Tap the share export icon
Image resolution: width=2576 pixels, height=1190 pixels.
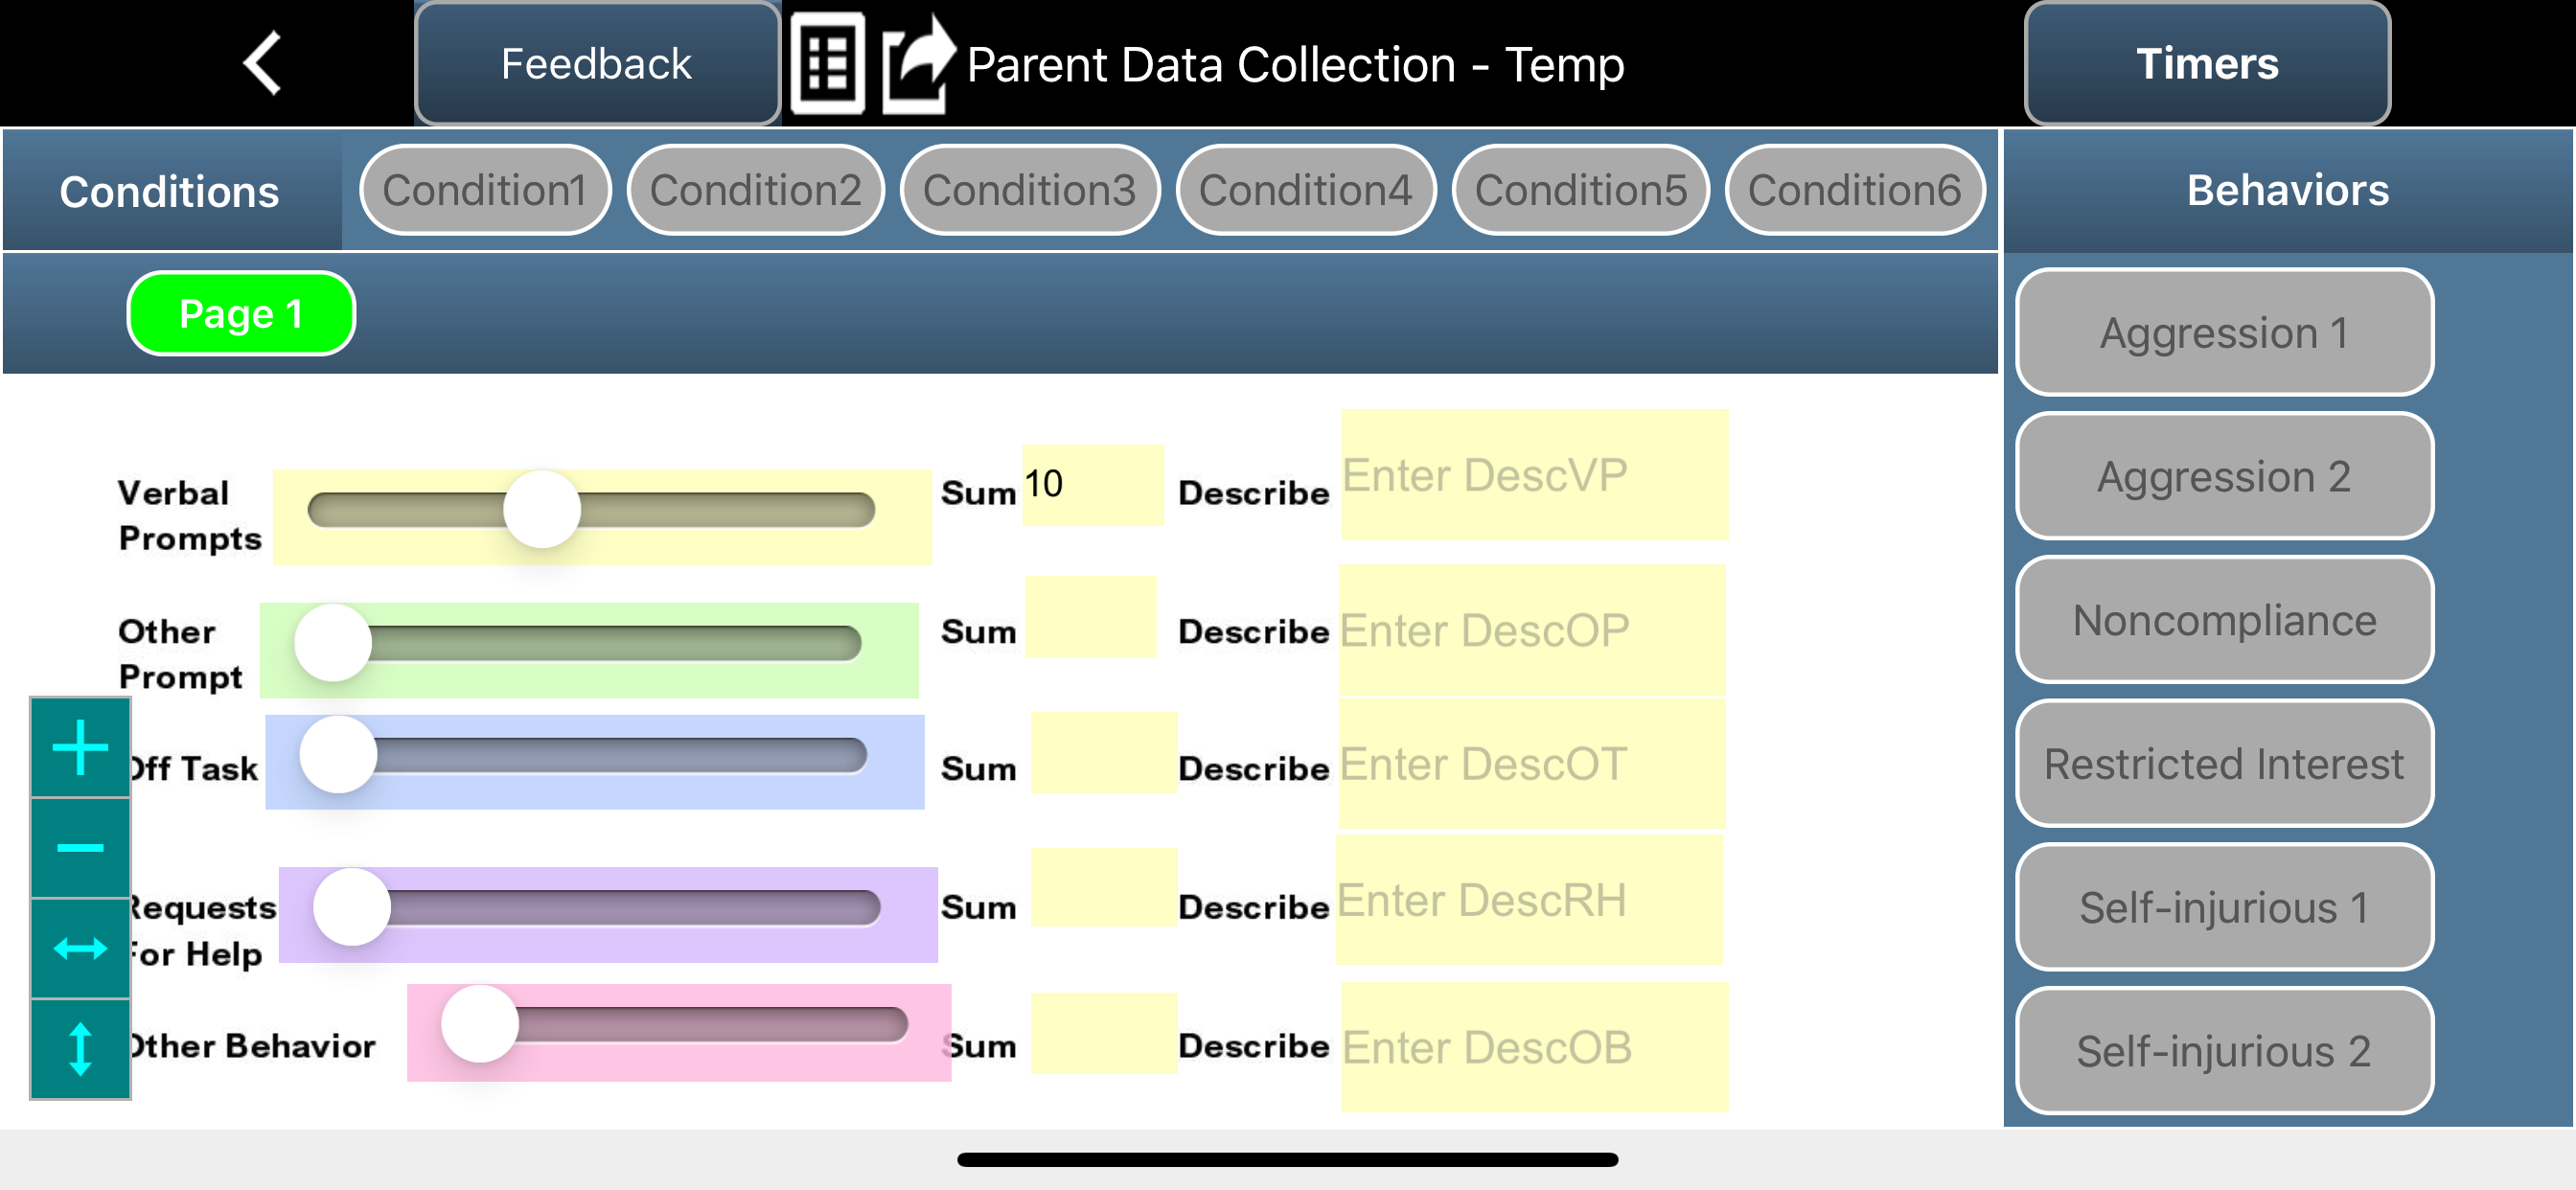pos(918,64)
